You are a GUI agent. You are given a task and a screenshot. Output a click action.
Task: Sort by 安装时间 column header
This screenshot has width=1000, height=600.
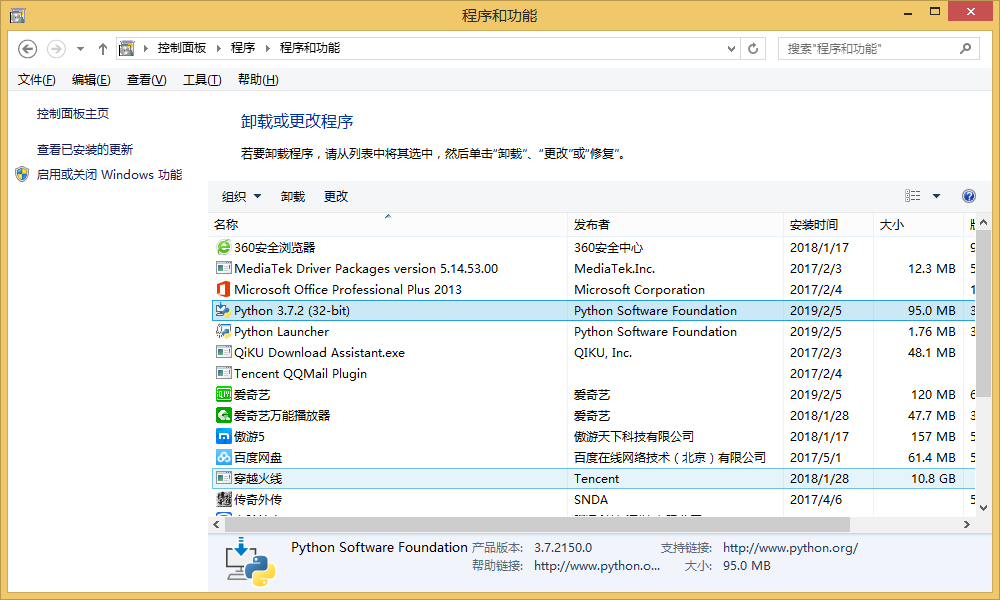(828, 224)
